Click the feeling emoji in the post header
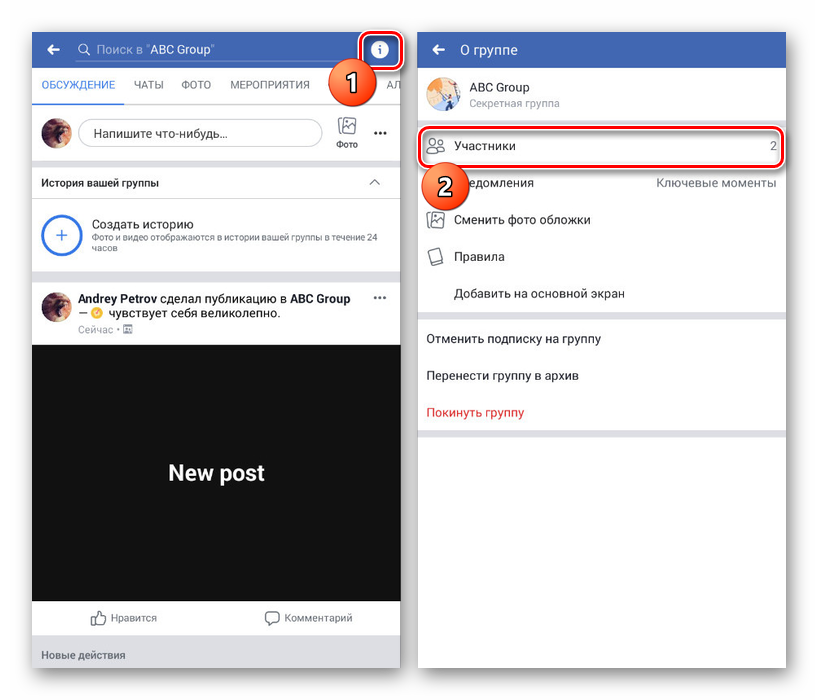The width and height of the screenshot is (818, 700). click(x=97, y=313)
